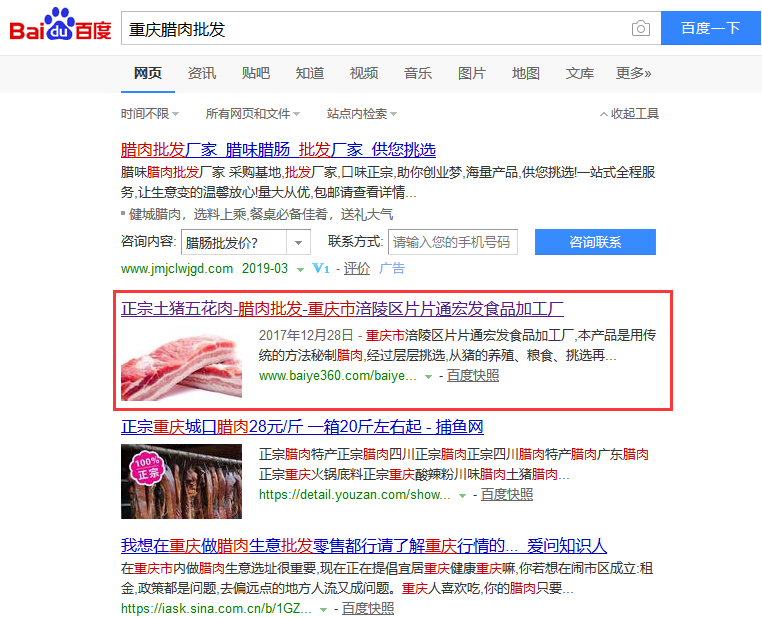Viewport: 762px width, 617px height.
Task: Switch to the 地图 tab
Action: (525, 73)
